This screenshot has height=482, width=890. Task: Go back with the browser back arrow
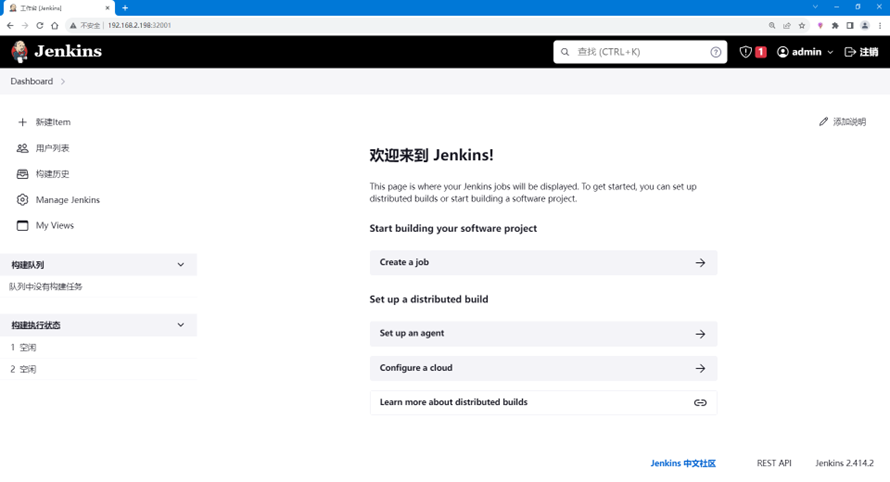tap(10, 26)
